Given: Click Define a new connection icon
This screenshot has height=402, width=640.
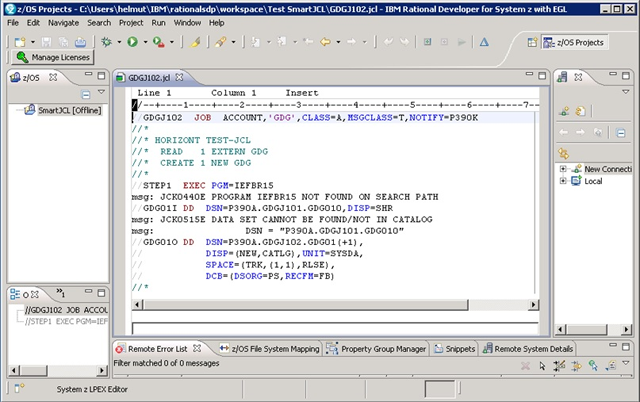Looking at the screenshot, I should pos(564,111).
